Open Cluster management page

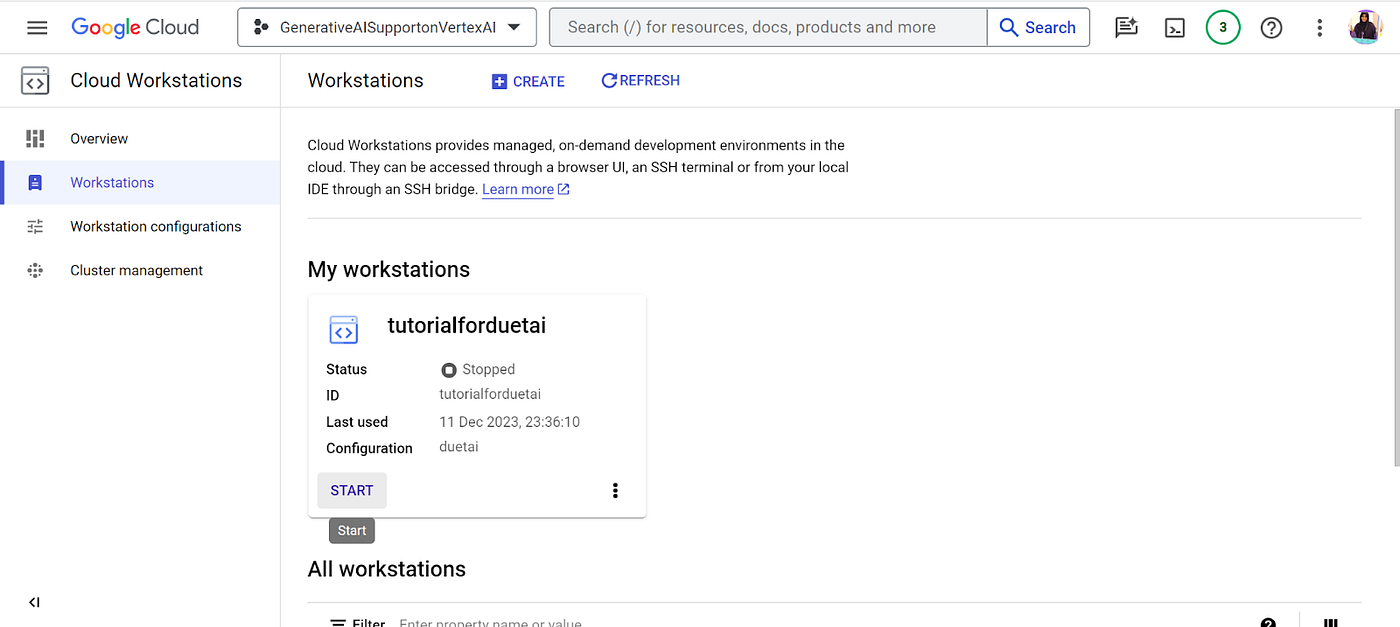140,271
